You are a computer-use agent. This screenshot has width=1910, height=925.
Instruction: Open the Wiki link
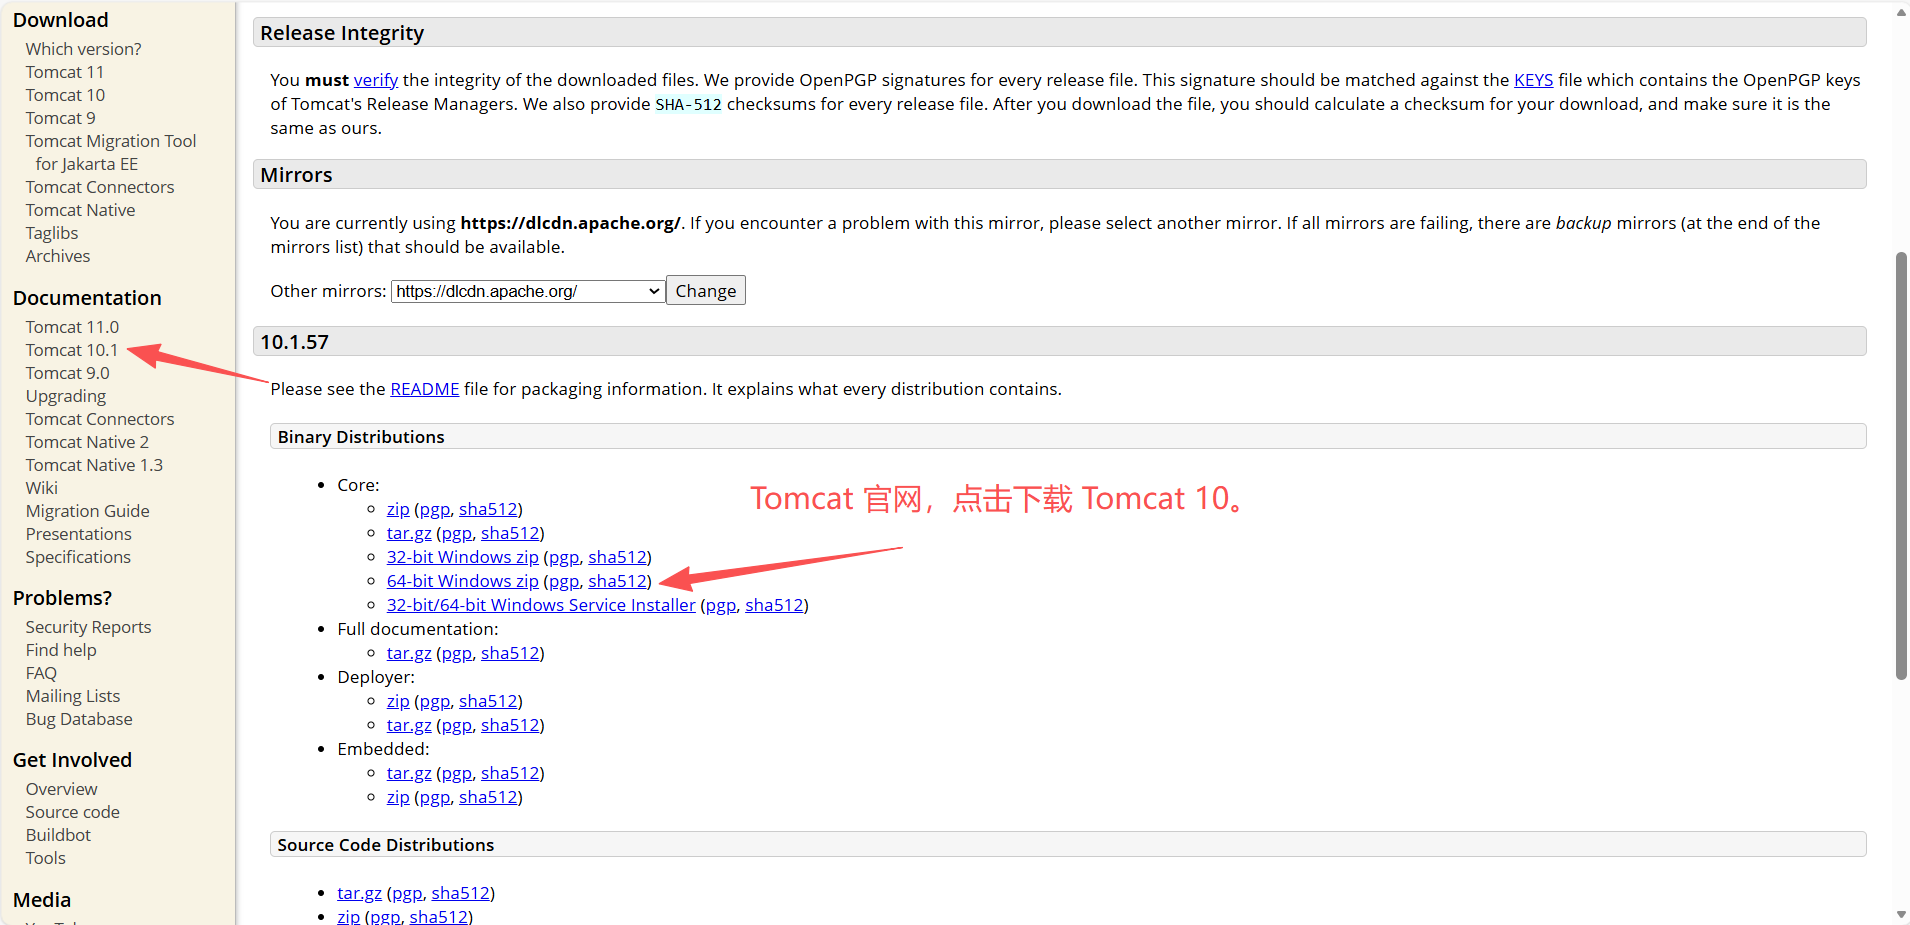coord(42,488)
